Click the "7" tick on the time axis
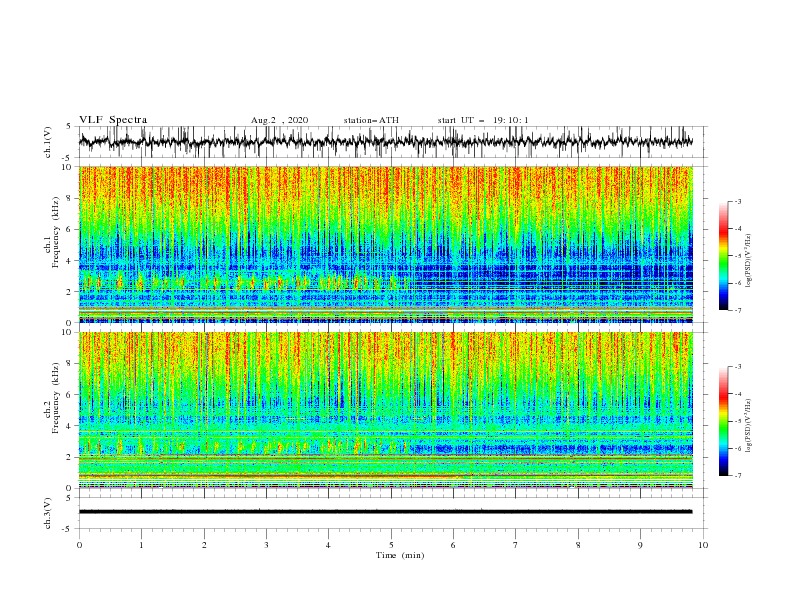The height and width of the screenshot is (612, 792). 516,545
